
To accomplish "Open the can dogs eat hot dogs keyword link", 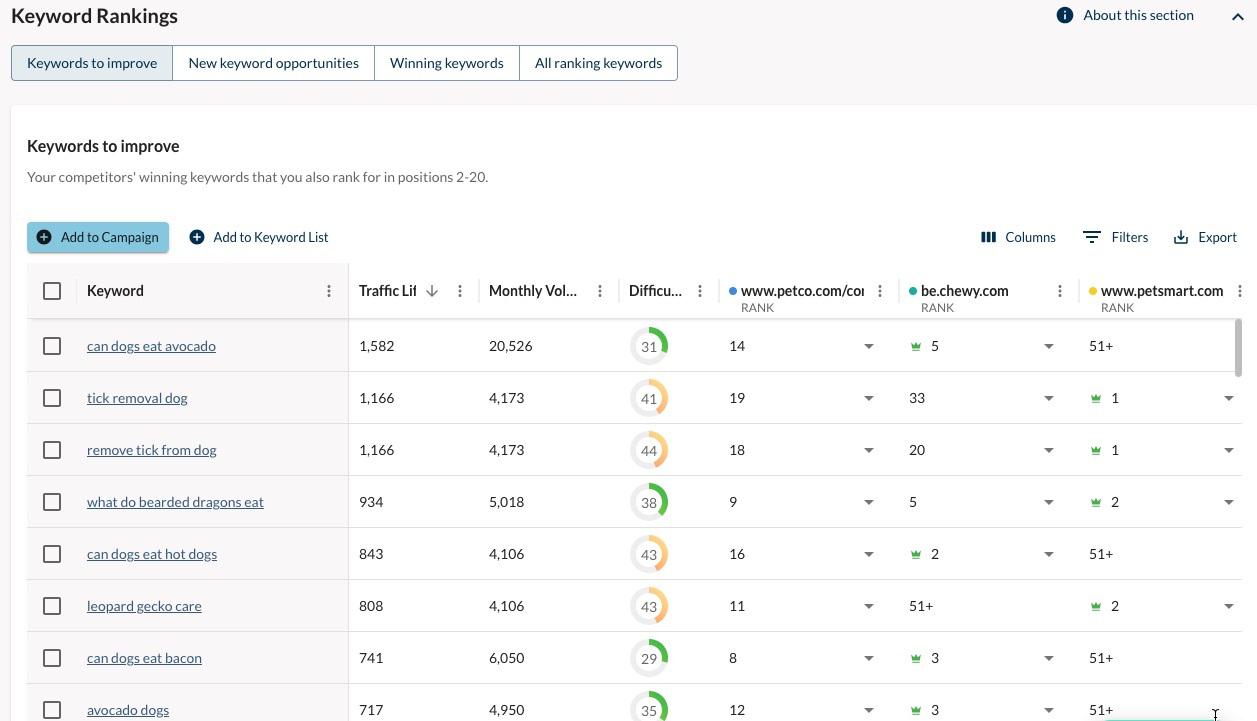I will [x=152, y=554].
